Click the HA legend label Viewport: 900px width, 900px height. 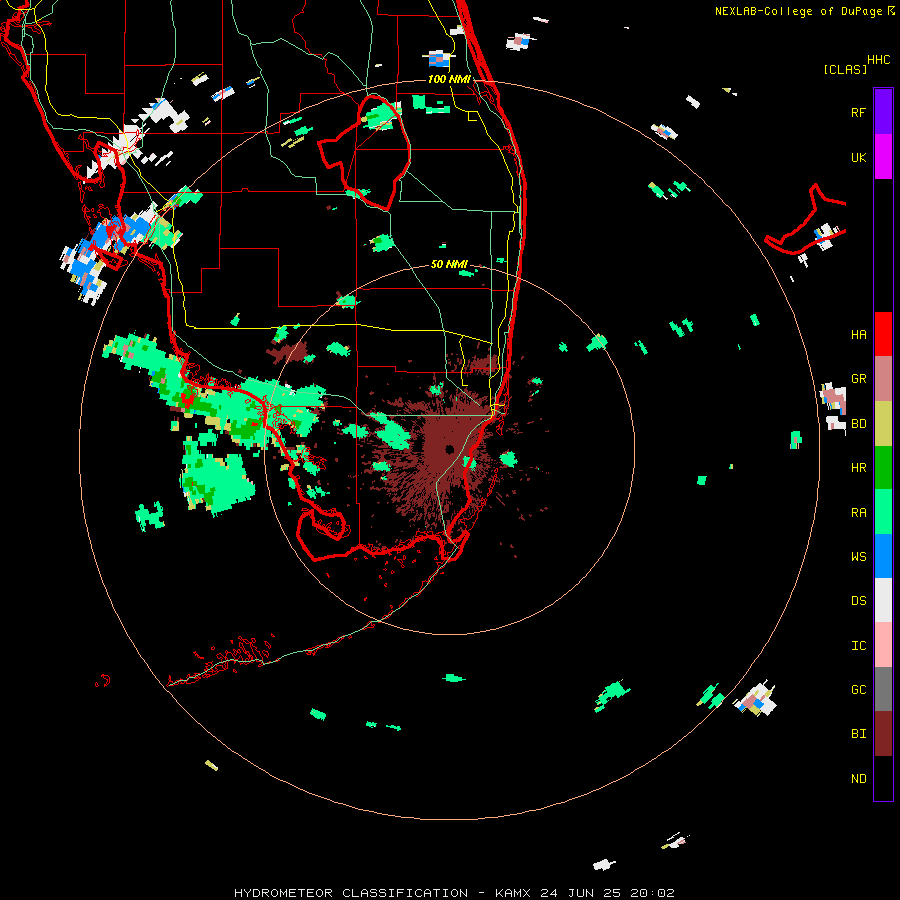[x=858, y=335]
